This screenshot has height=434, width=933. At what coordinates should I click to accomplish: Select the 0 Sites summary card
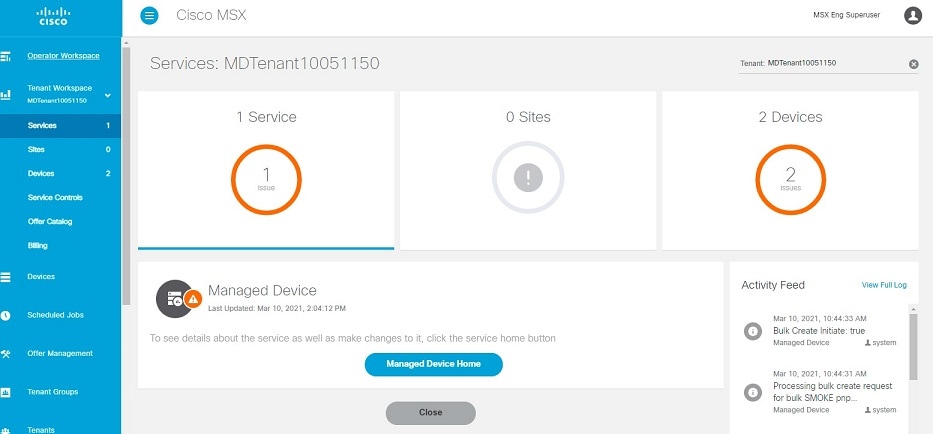tap(528, 170)
